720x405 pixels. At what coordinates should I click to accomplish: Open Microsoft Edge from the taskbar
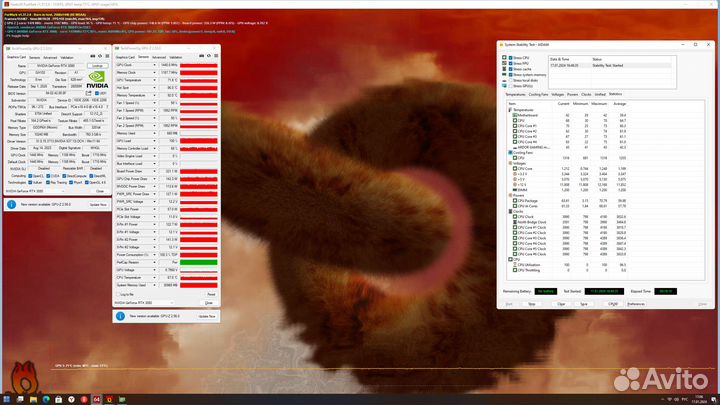(x=46, y=399)
